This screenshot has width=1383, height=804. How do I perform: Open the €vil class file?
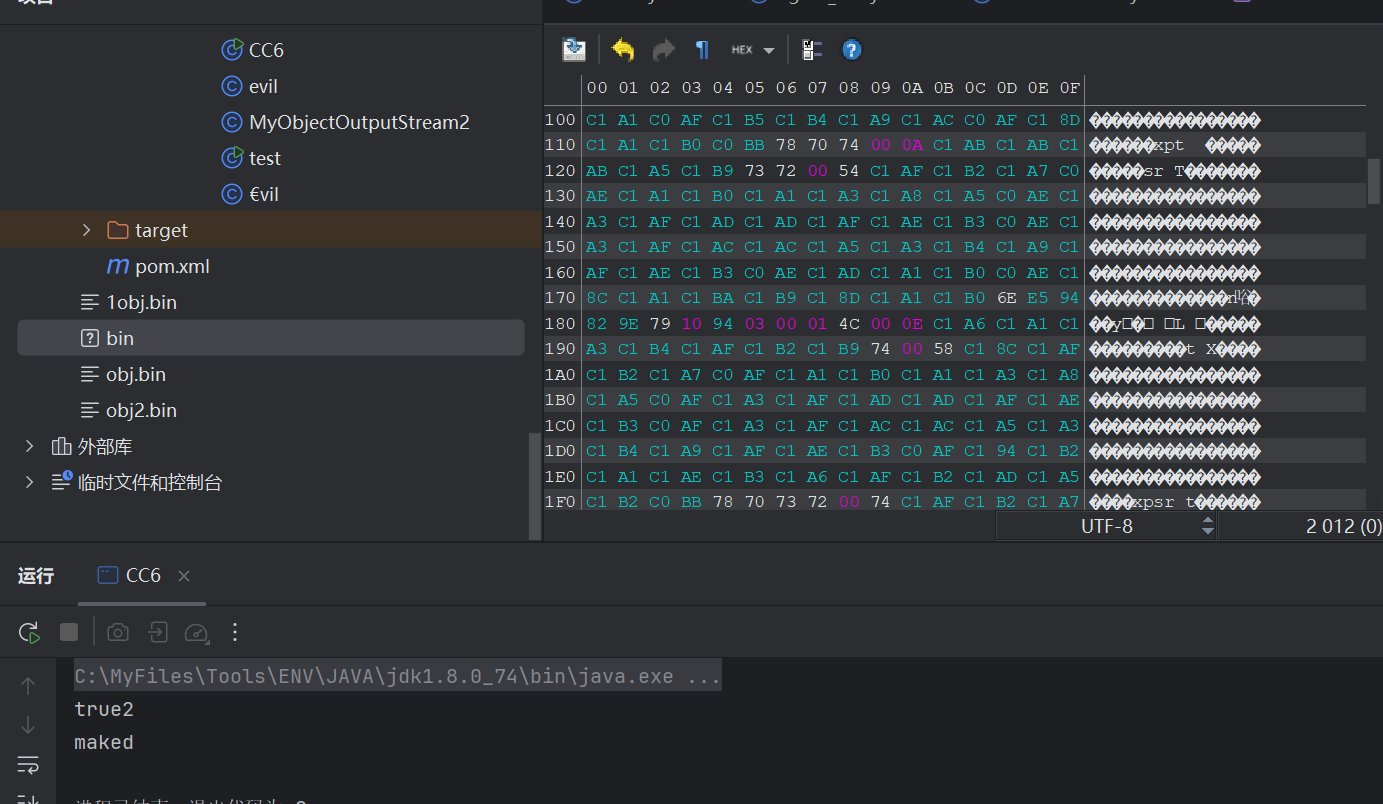[x=264, y=194]
